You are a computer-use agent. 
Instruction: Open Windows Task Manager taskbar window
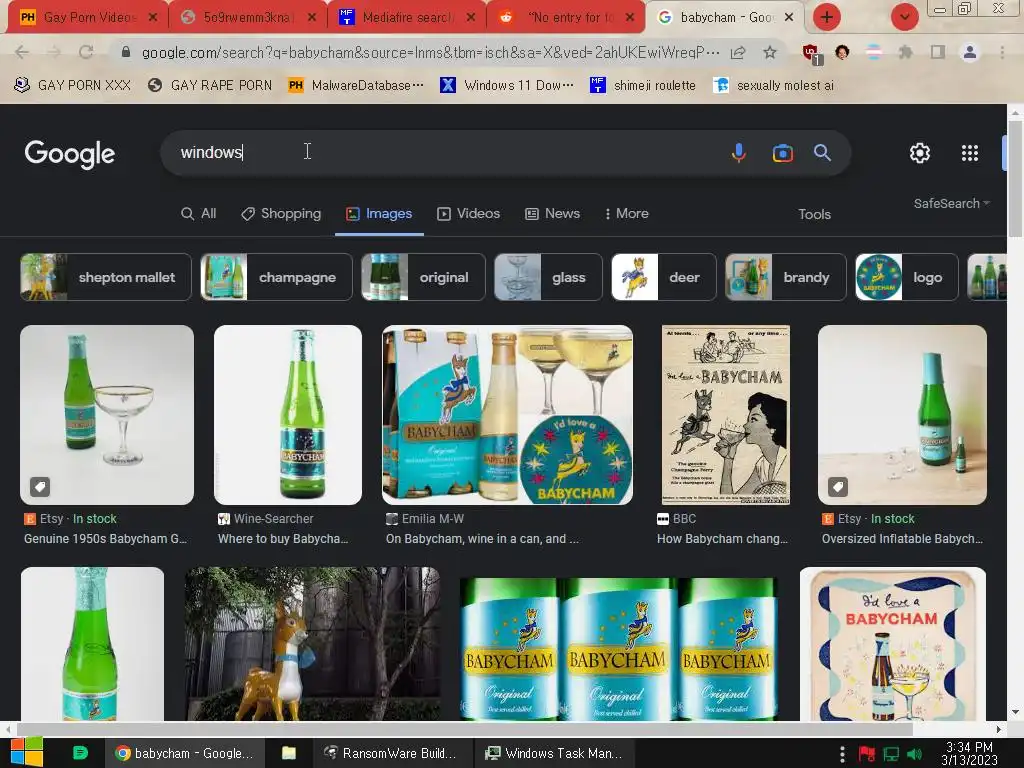(553, 753)
